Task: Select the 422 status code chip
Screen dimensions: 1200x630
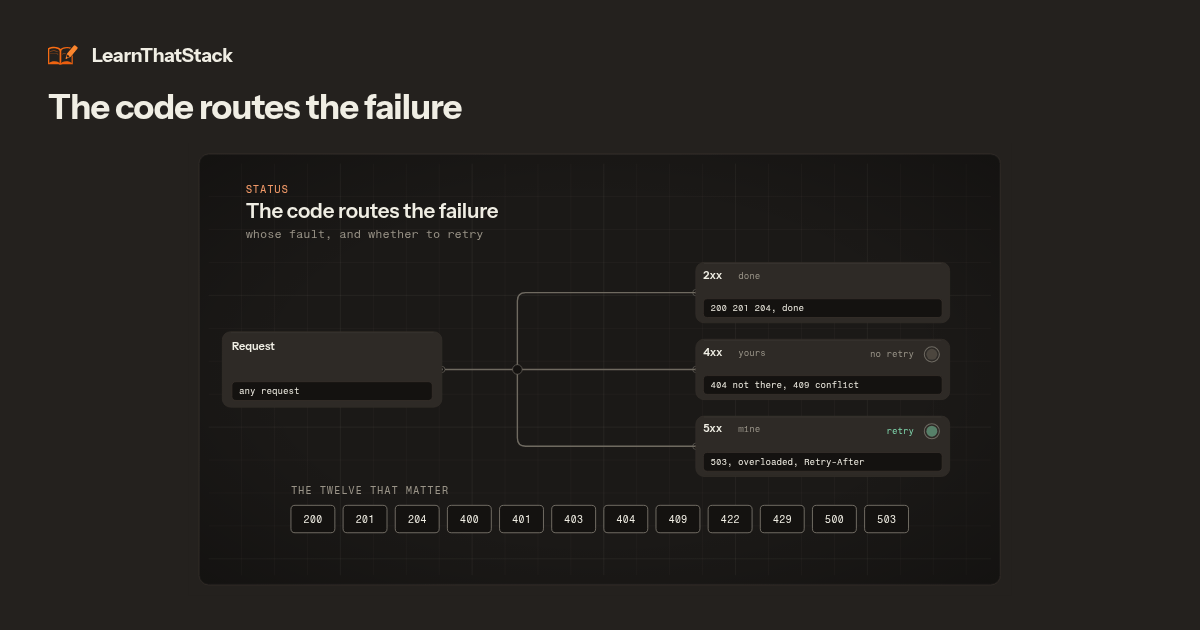Action: pyautogui.click(x=730, y=519)
